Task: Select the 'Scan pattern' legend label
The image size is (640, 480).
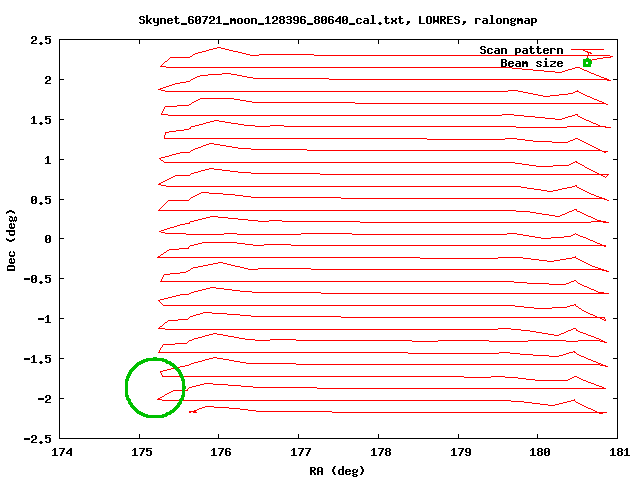Action: (521, 50)
